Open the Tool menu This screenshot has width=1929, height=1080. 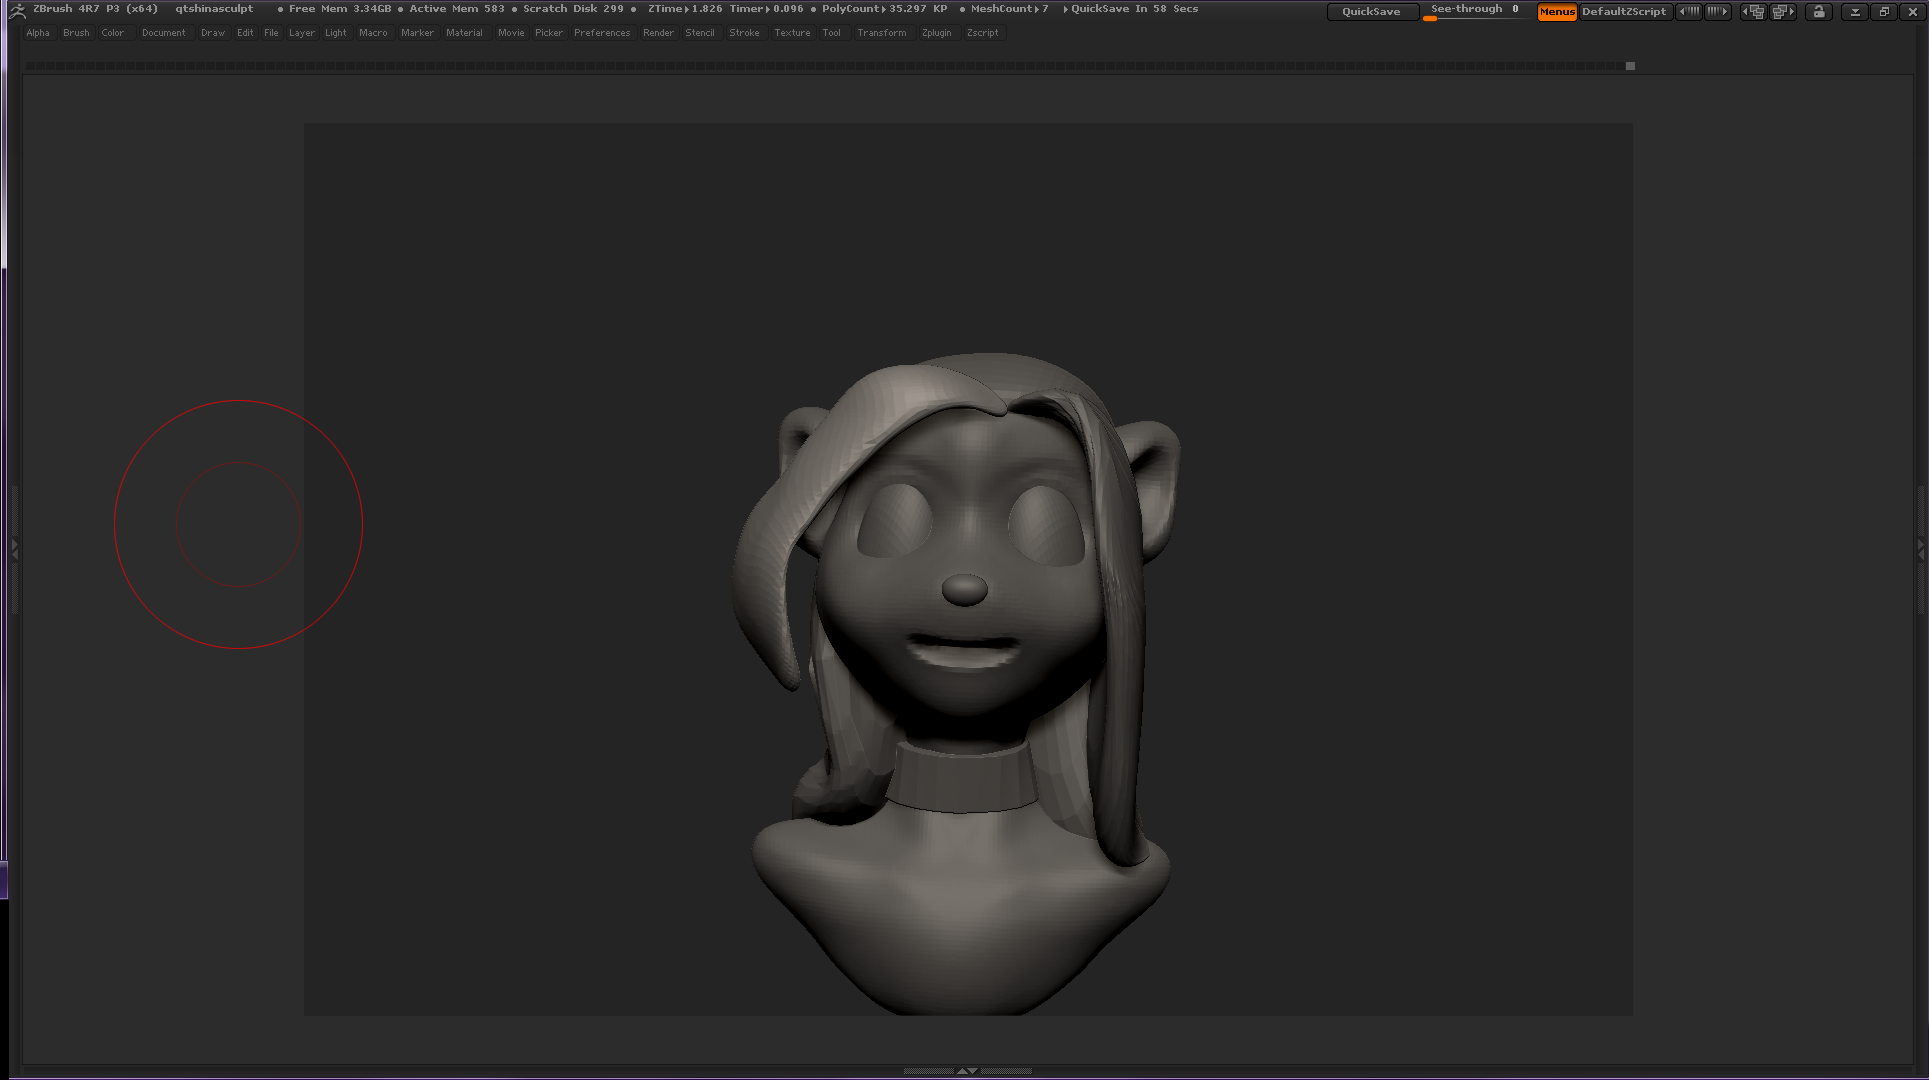(831, 33)
